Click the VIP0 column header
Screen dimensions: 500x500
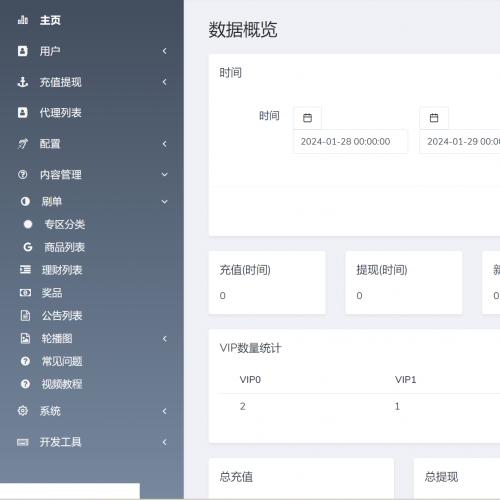tap(250, 380)
